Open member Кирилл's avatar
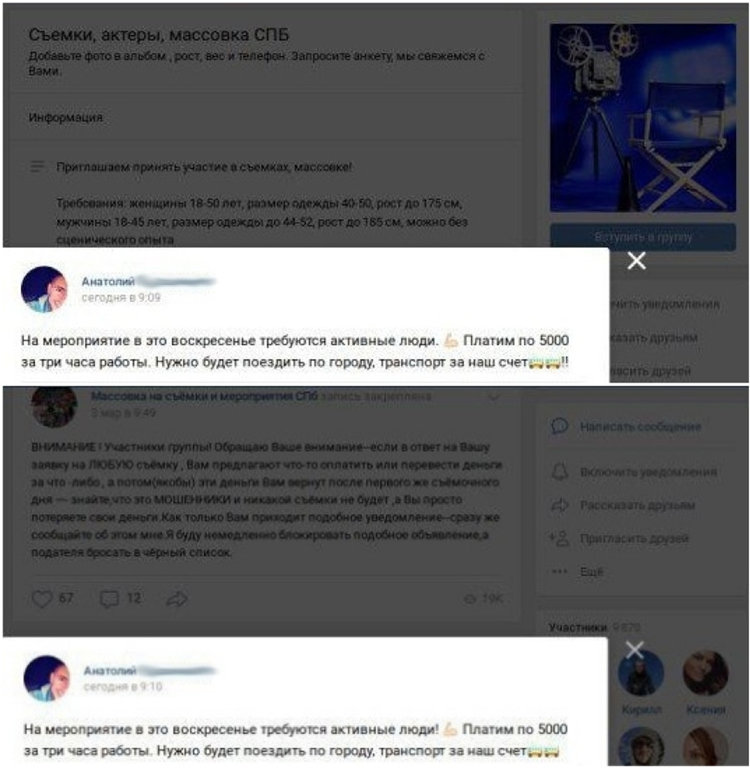Screen dimensions: 750x768 [641, 673]
